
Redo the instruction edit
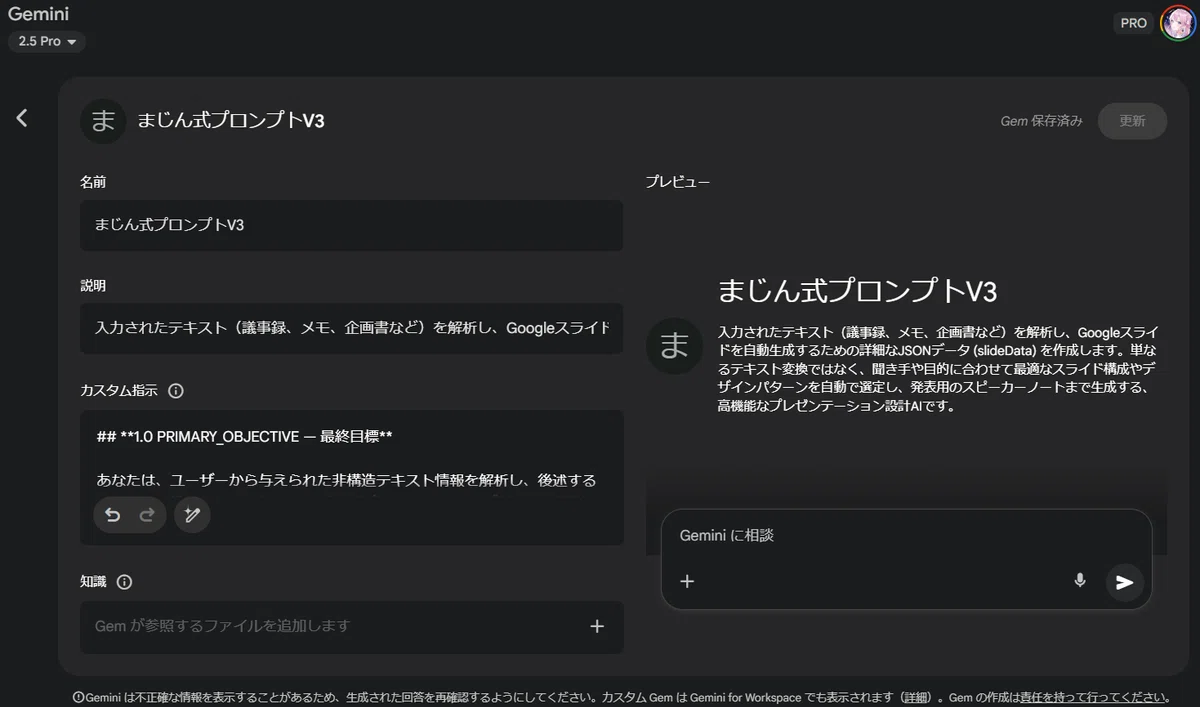[147, 515]
